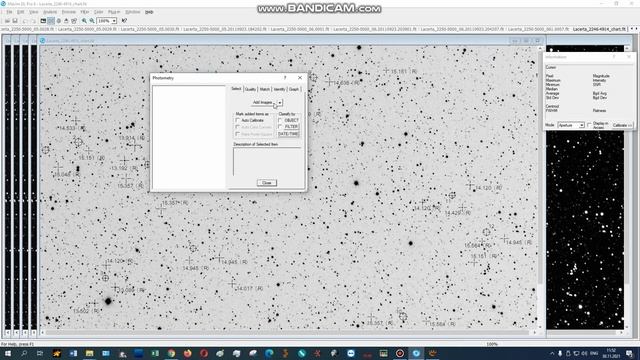Click the Description of Selected Item field
This screenshot has height=360, width=640.
coord(267,162)
